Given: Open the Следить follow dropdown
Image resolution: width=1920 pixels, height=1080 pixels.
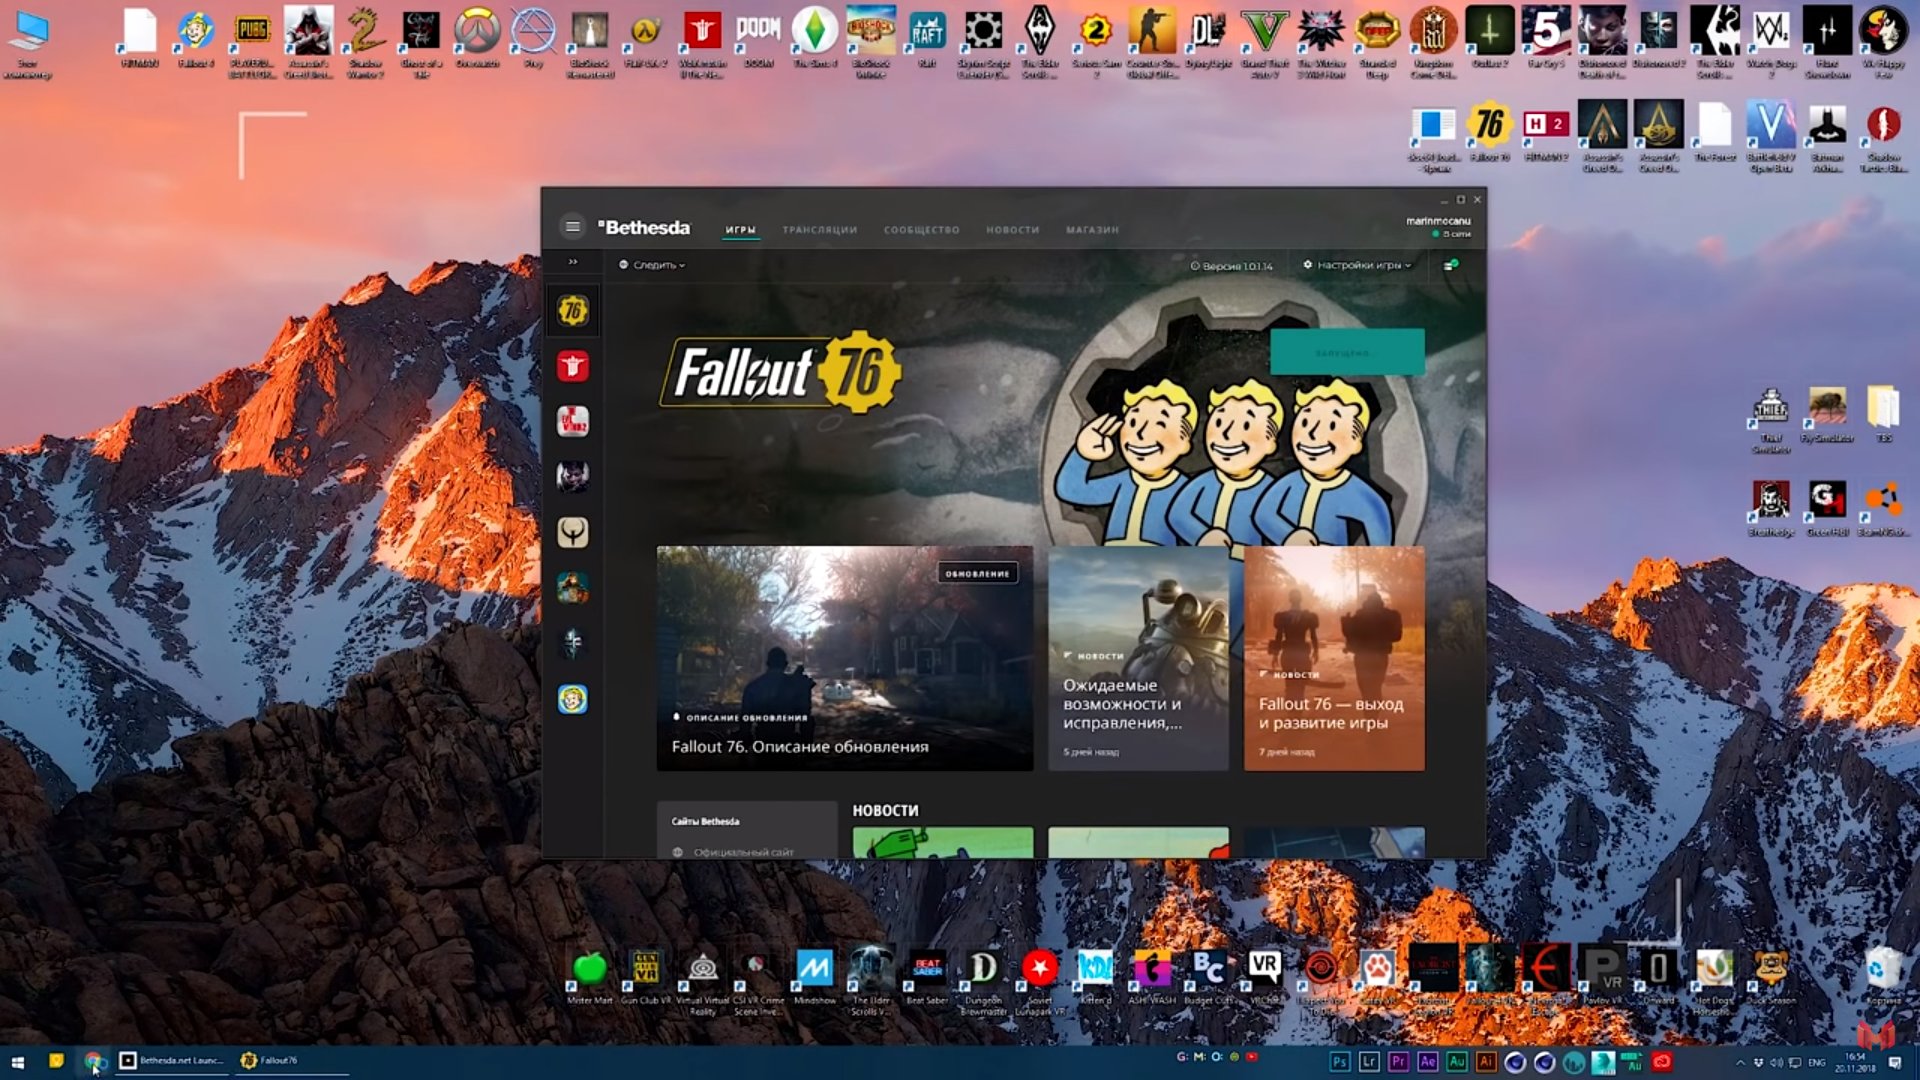Looking at the screenshot, I should (652, 265).
